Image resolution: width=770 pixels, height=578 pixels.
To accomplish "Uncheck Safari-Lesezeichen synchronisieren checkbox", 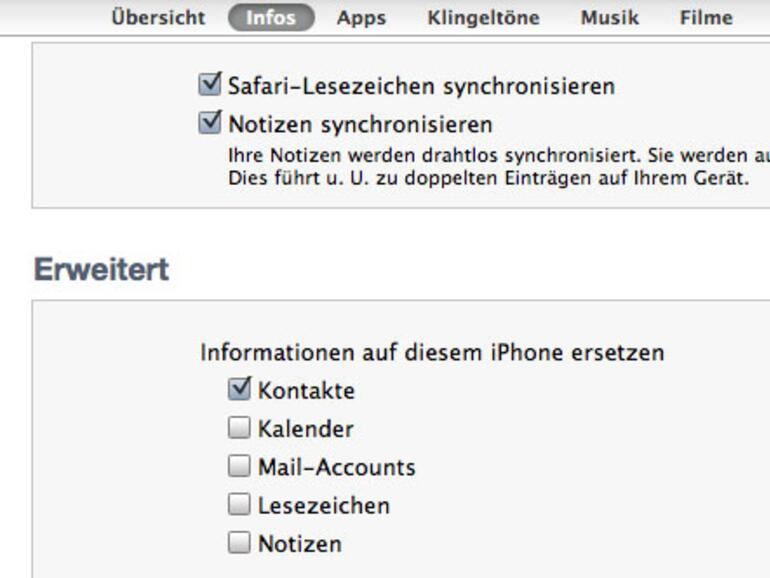I will click(x=210, y=85).
